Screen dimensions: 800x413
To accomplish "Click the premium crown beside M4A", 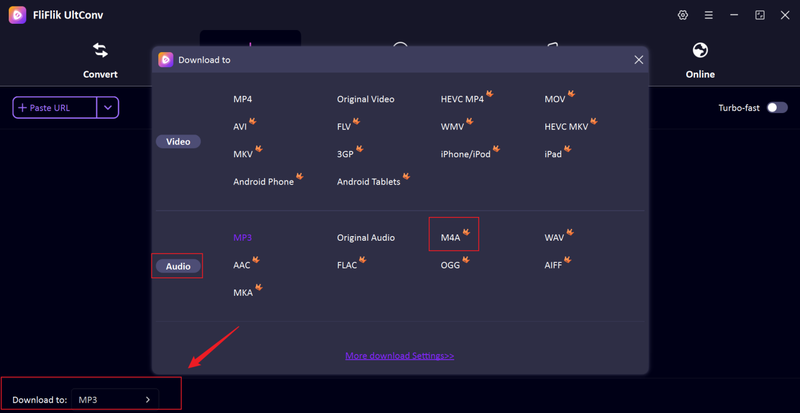I will pyautogui.click(x=466, y=232).
